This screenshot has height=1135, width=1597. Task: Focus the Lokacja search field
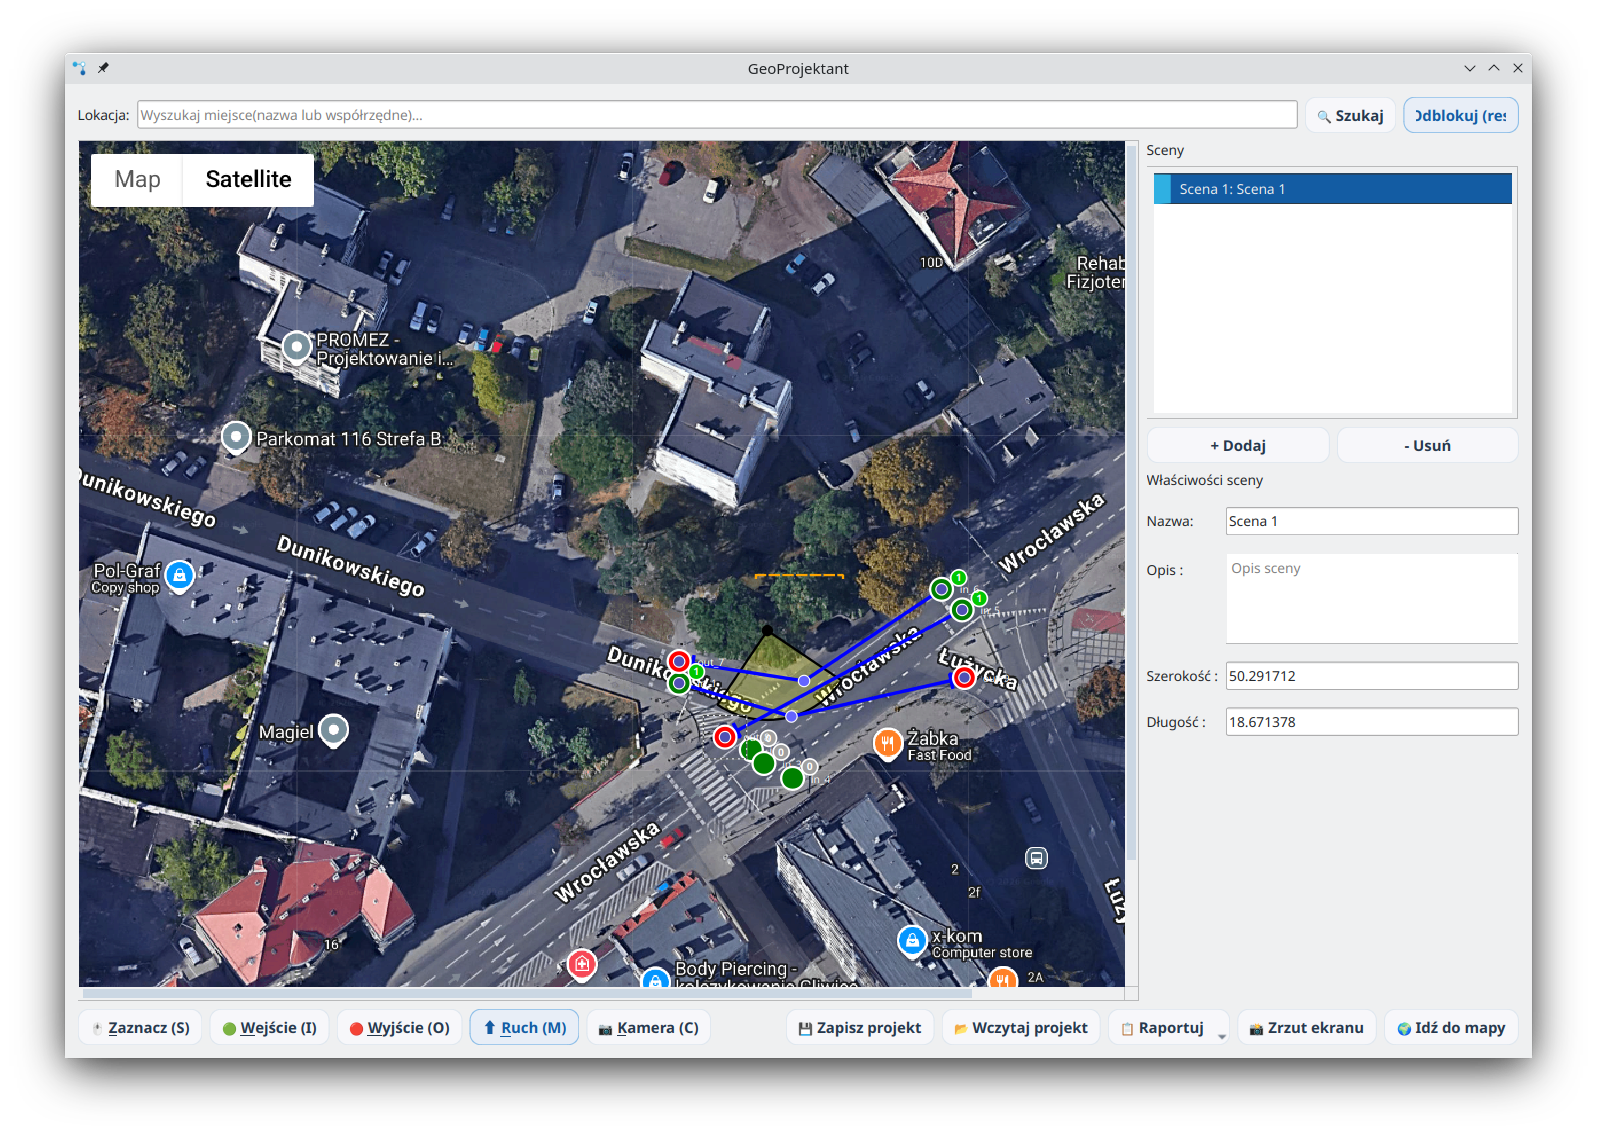click(x=717, y=115)
